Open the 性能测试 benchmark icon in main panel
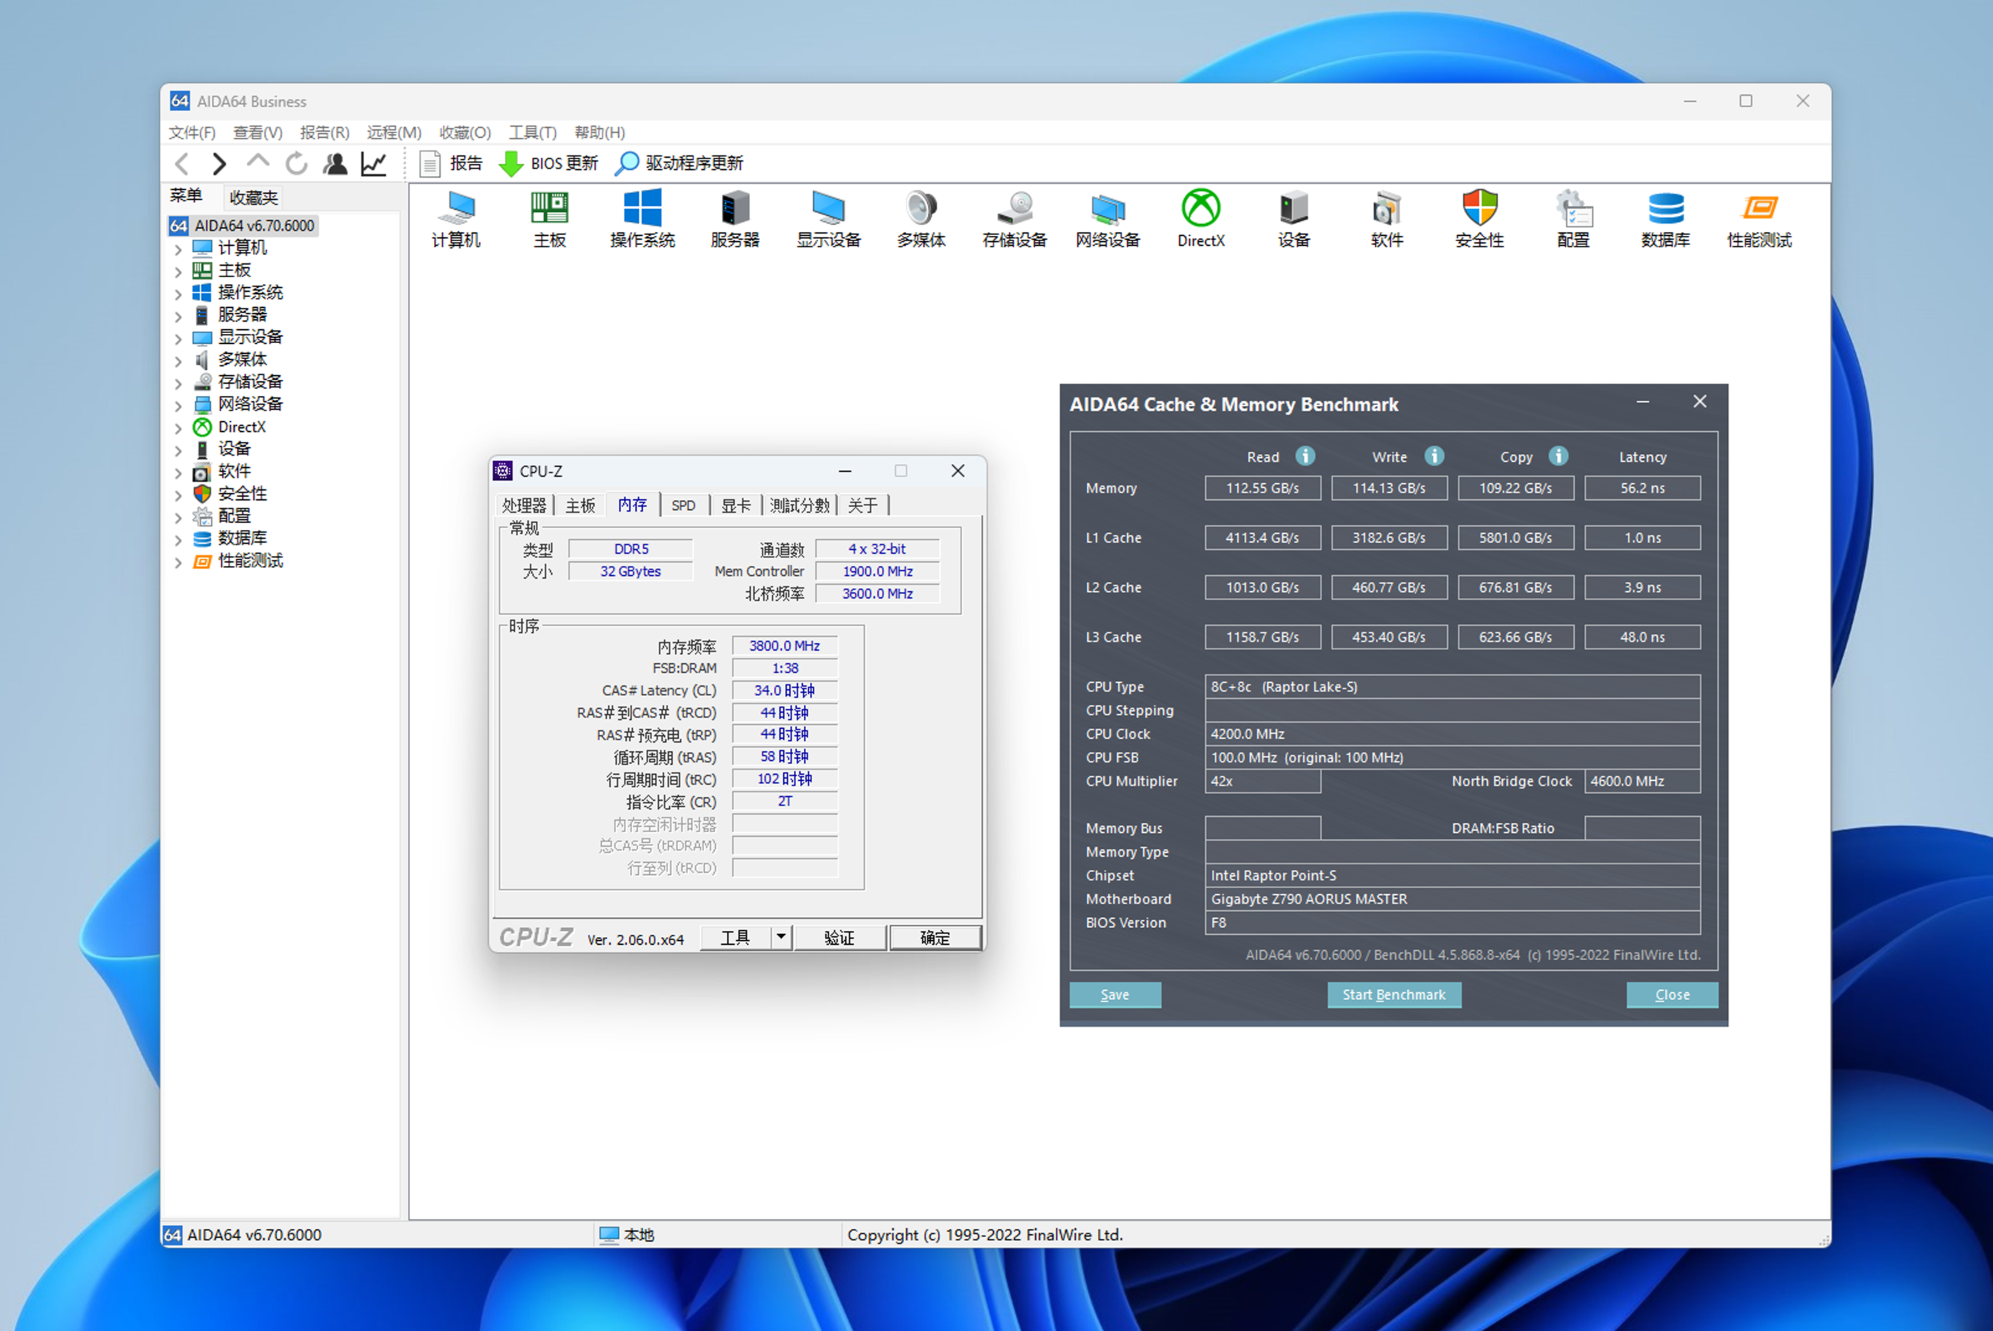 click(1759, 219)
